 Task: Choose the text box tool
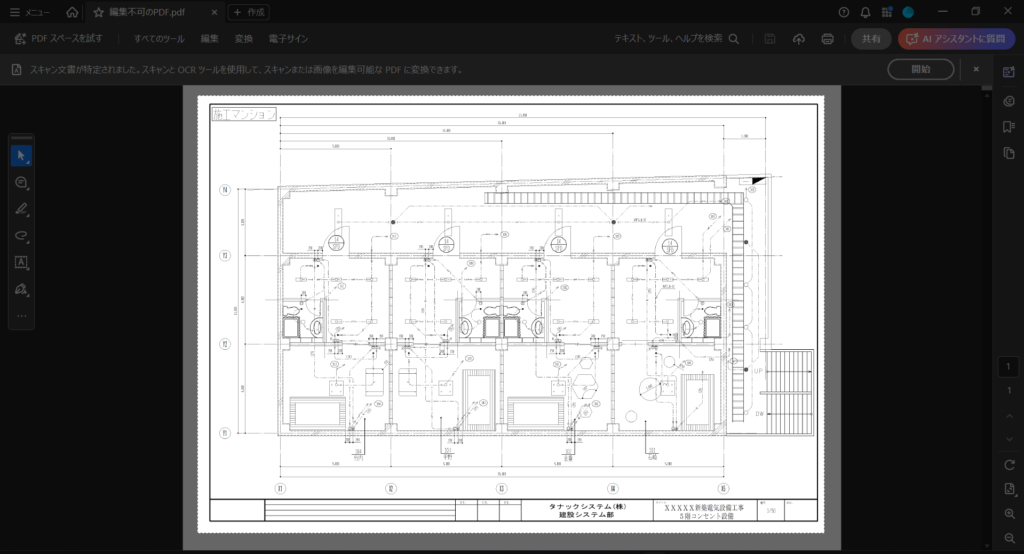pos(21,263)
